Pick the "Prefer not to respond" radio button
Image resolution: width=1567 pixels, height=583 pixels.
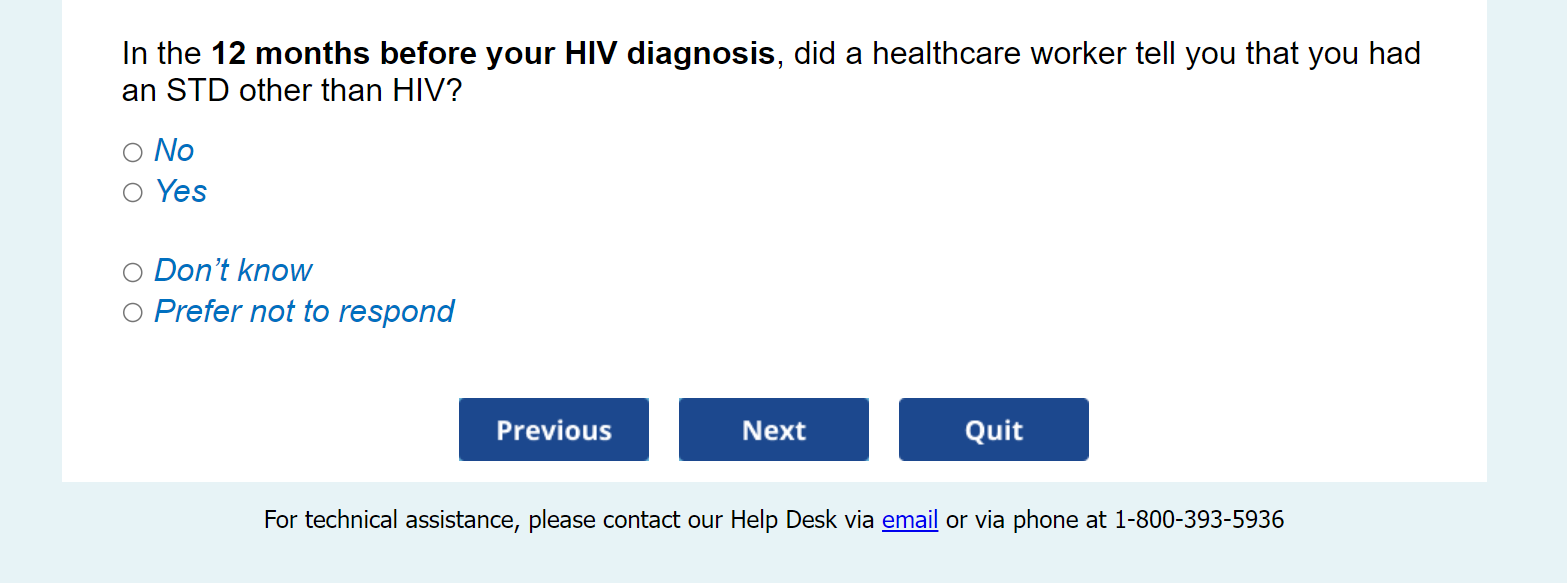coord(133,313)
